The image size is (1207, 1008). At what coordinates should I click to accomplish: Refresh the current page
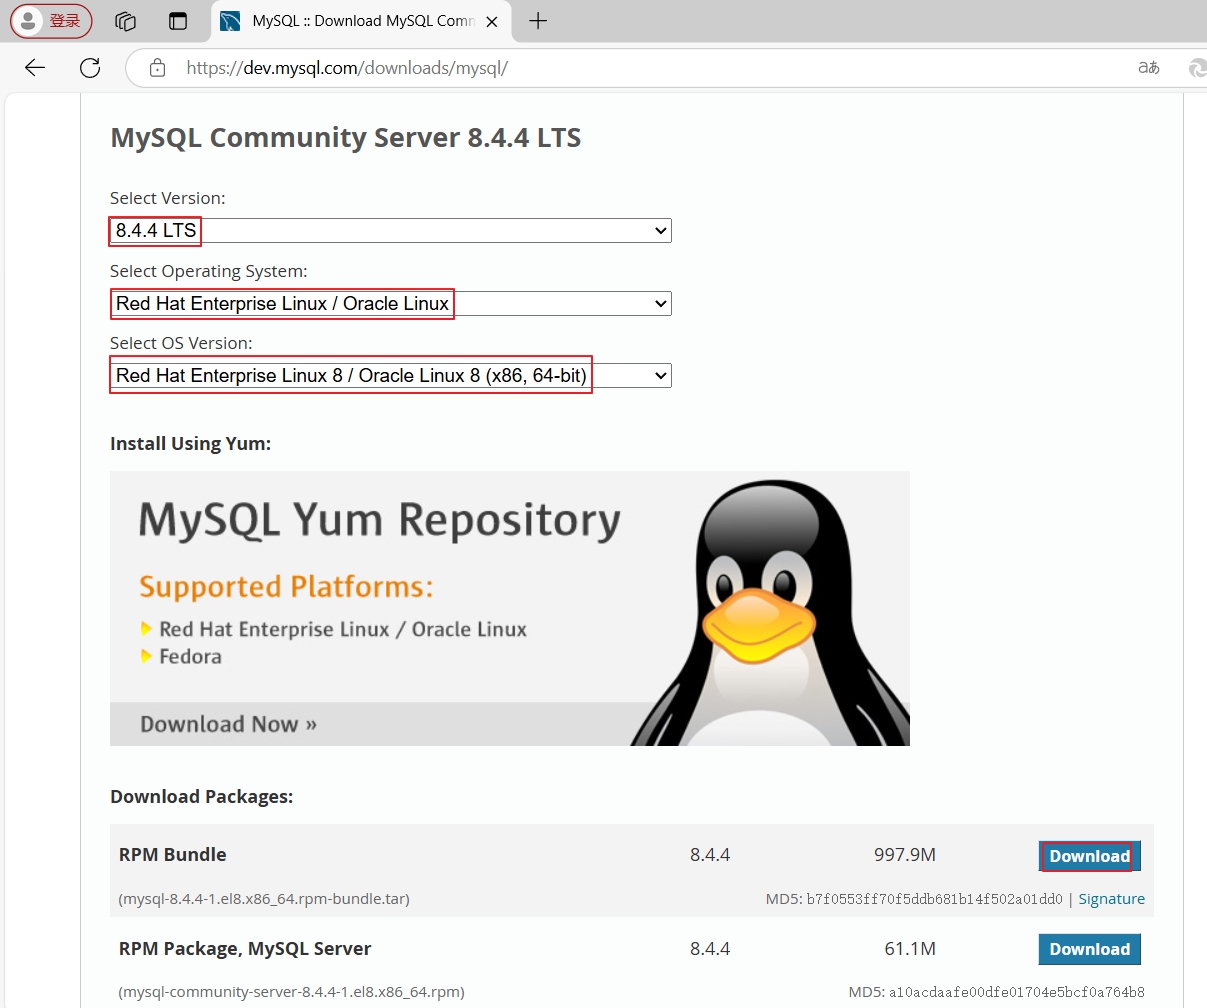point(90,68)
